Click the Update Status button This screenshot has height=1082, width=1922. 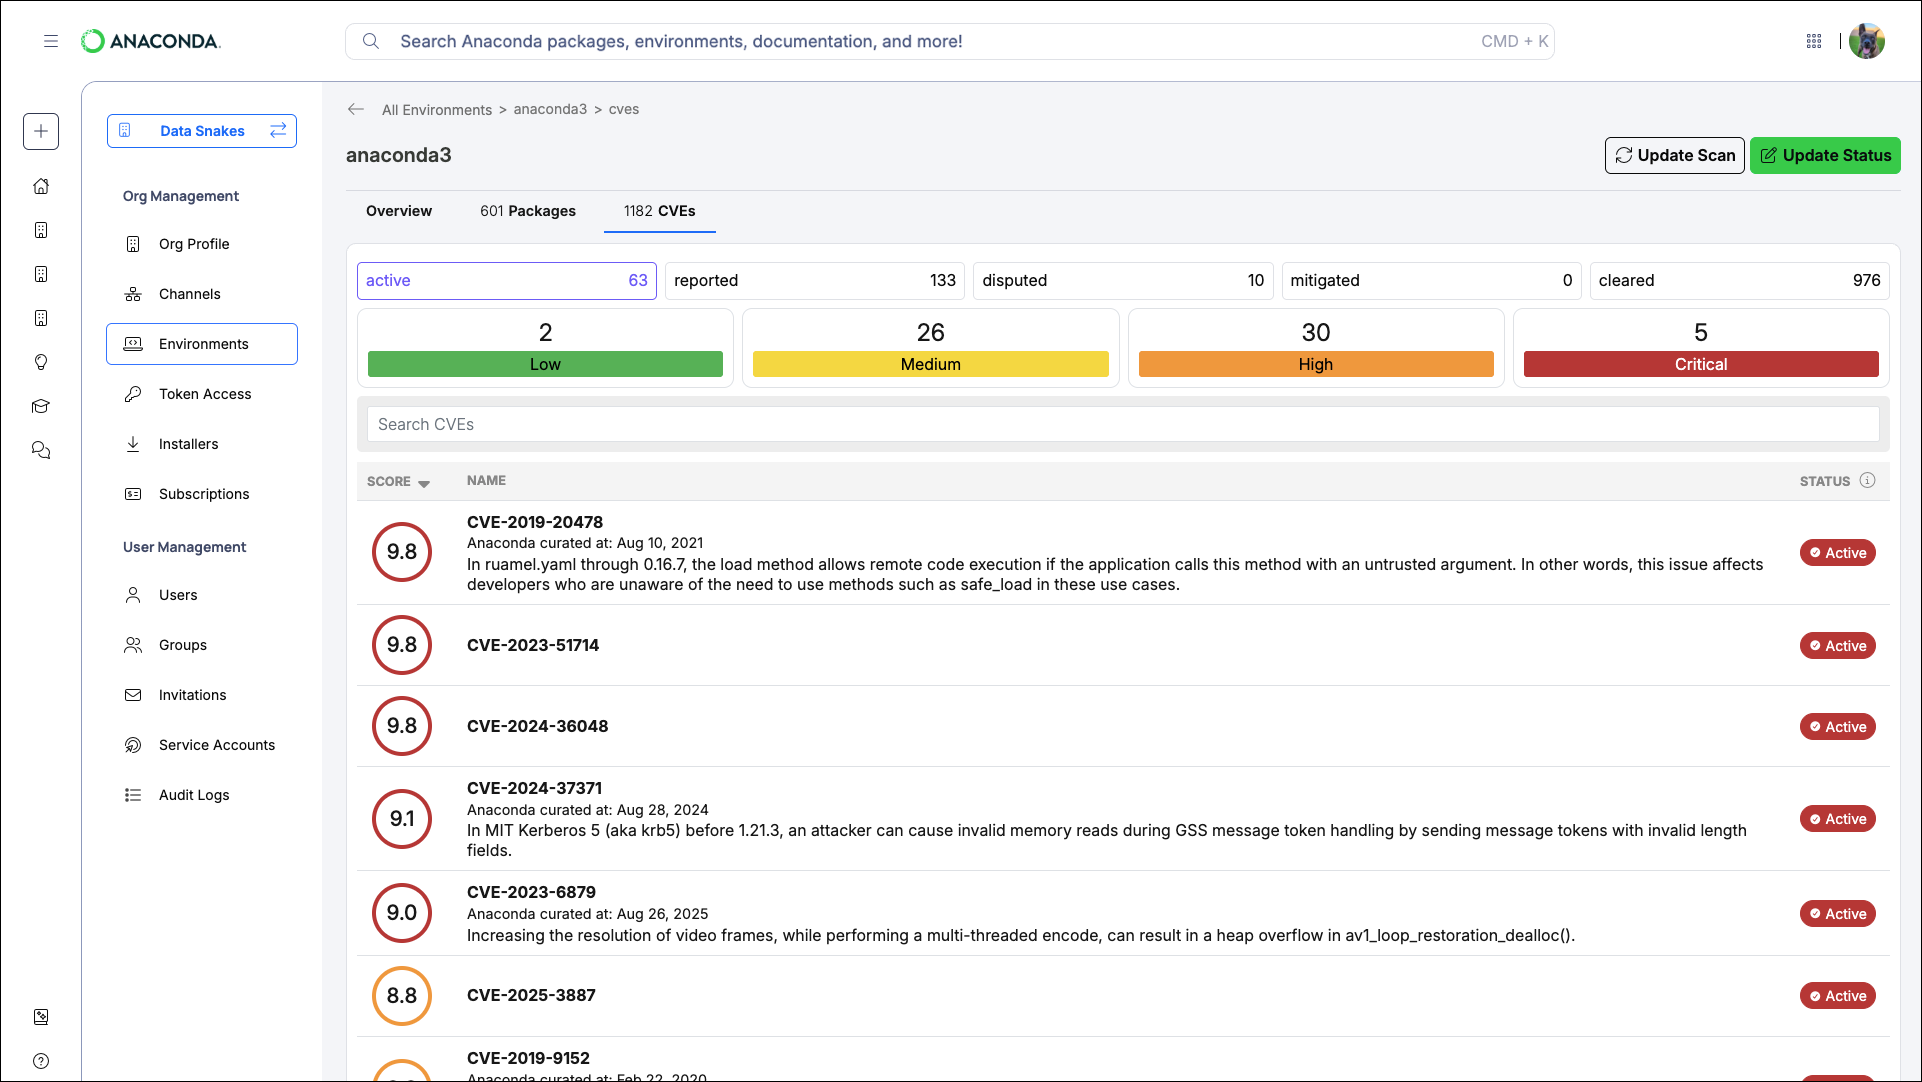point(1825,155)
